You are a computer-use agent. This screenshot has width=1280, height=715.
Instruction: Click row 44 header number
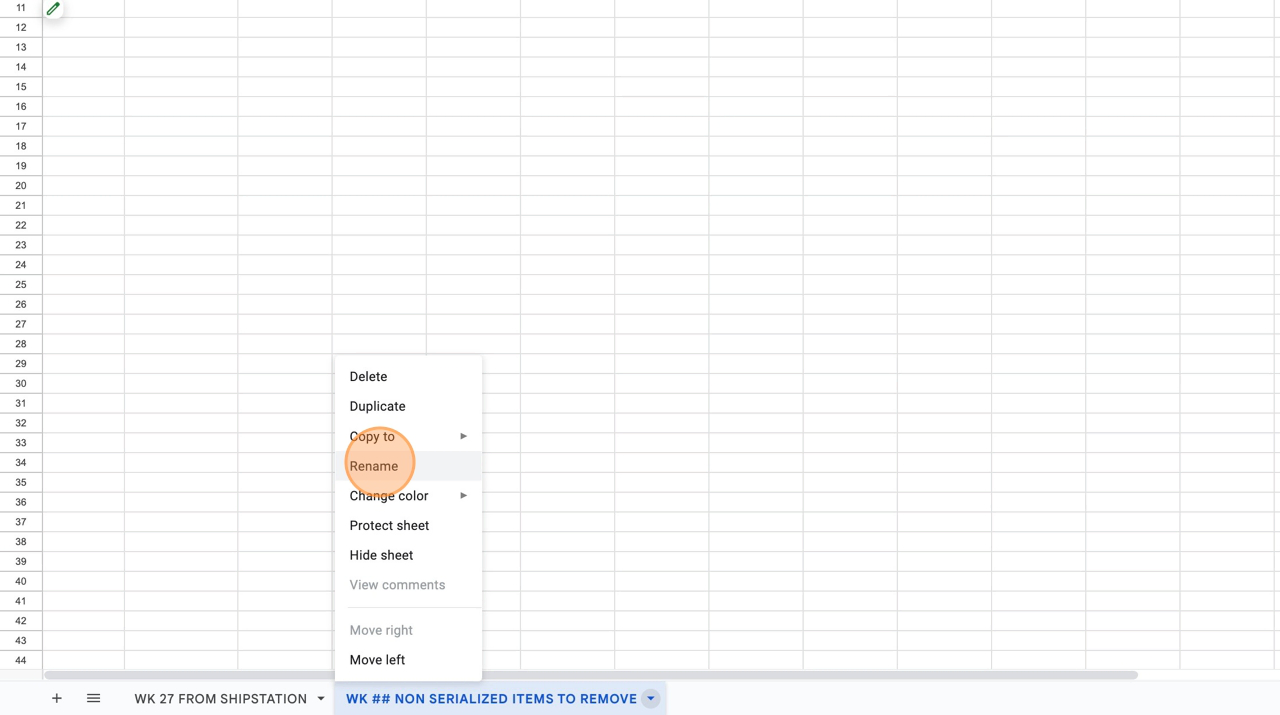(x=21, y=660)
